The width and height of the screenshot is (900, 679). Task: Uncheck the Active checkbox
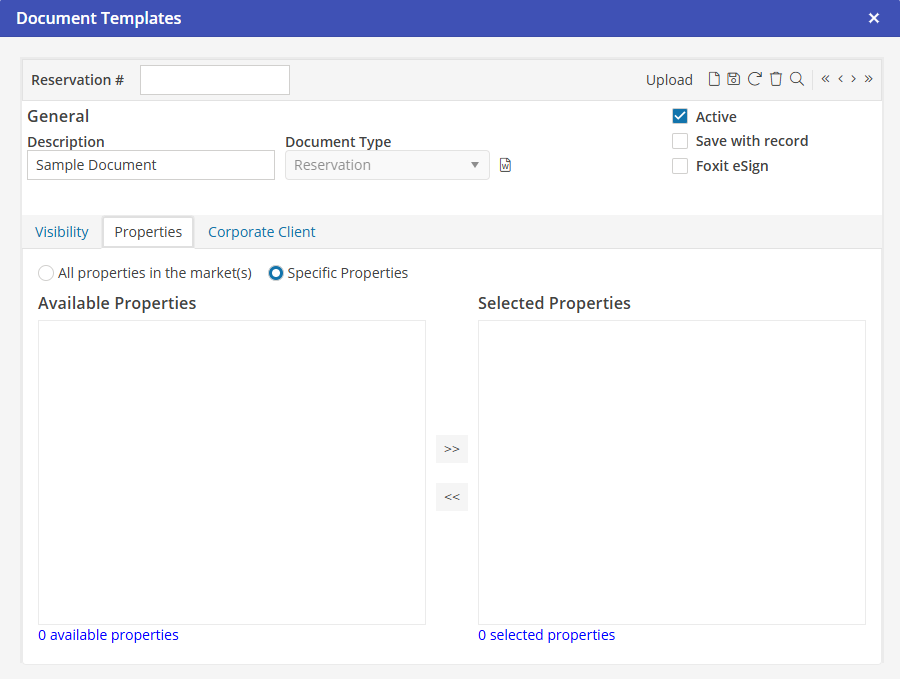[680, 116]
